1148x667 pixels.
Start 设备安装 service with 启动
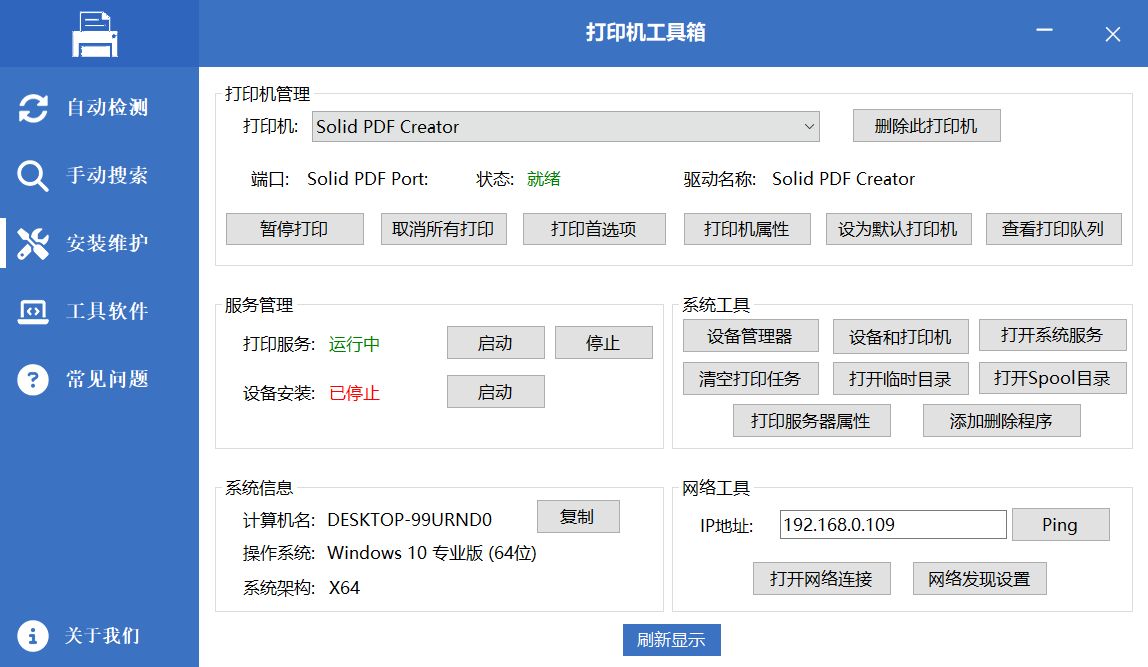495,391
